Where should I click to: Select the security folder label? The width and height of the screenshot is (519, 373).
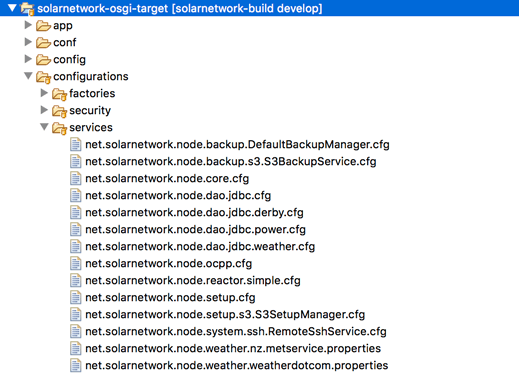[90, 111]
